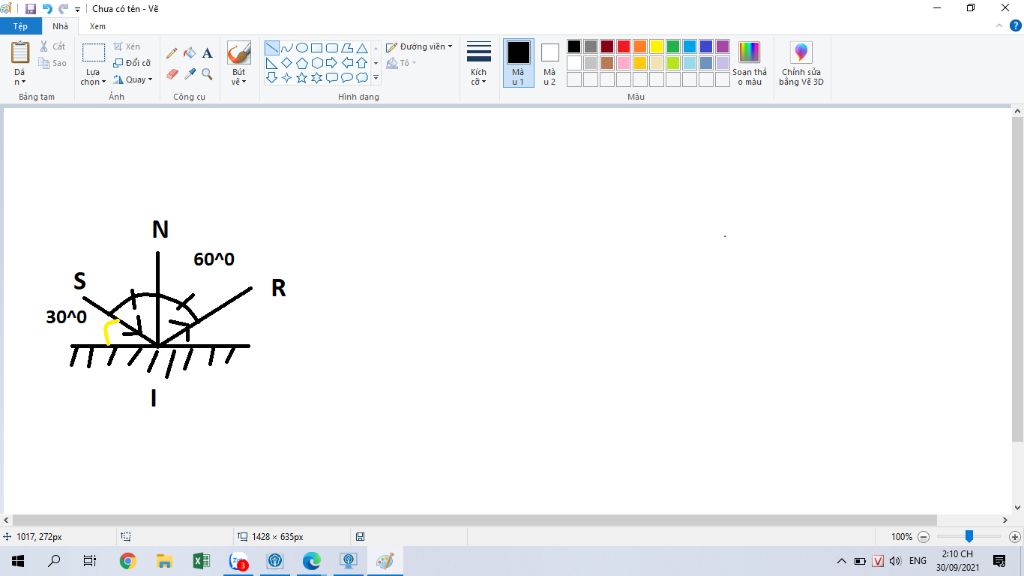The height and width of the screenshot is (576, 1024).
Task: Select the Pencil tool
Action: (172, 54)
